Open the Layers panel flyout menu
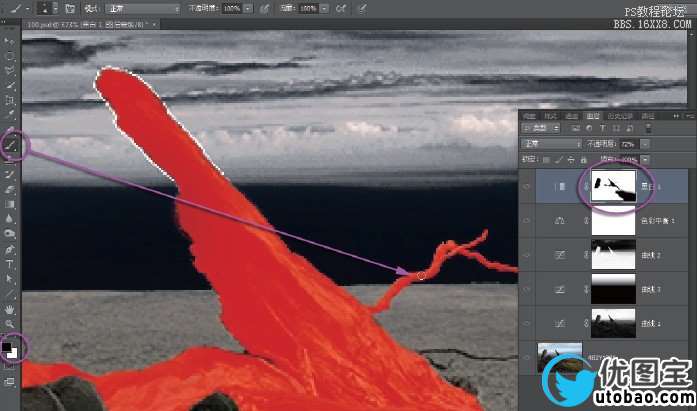Image resolution: width=697 pixels, height=411 pixels. [x=690, y=116]
